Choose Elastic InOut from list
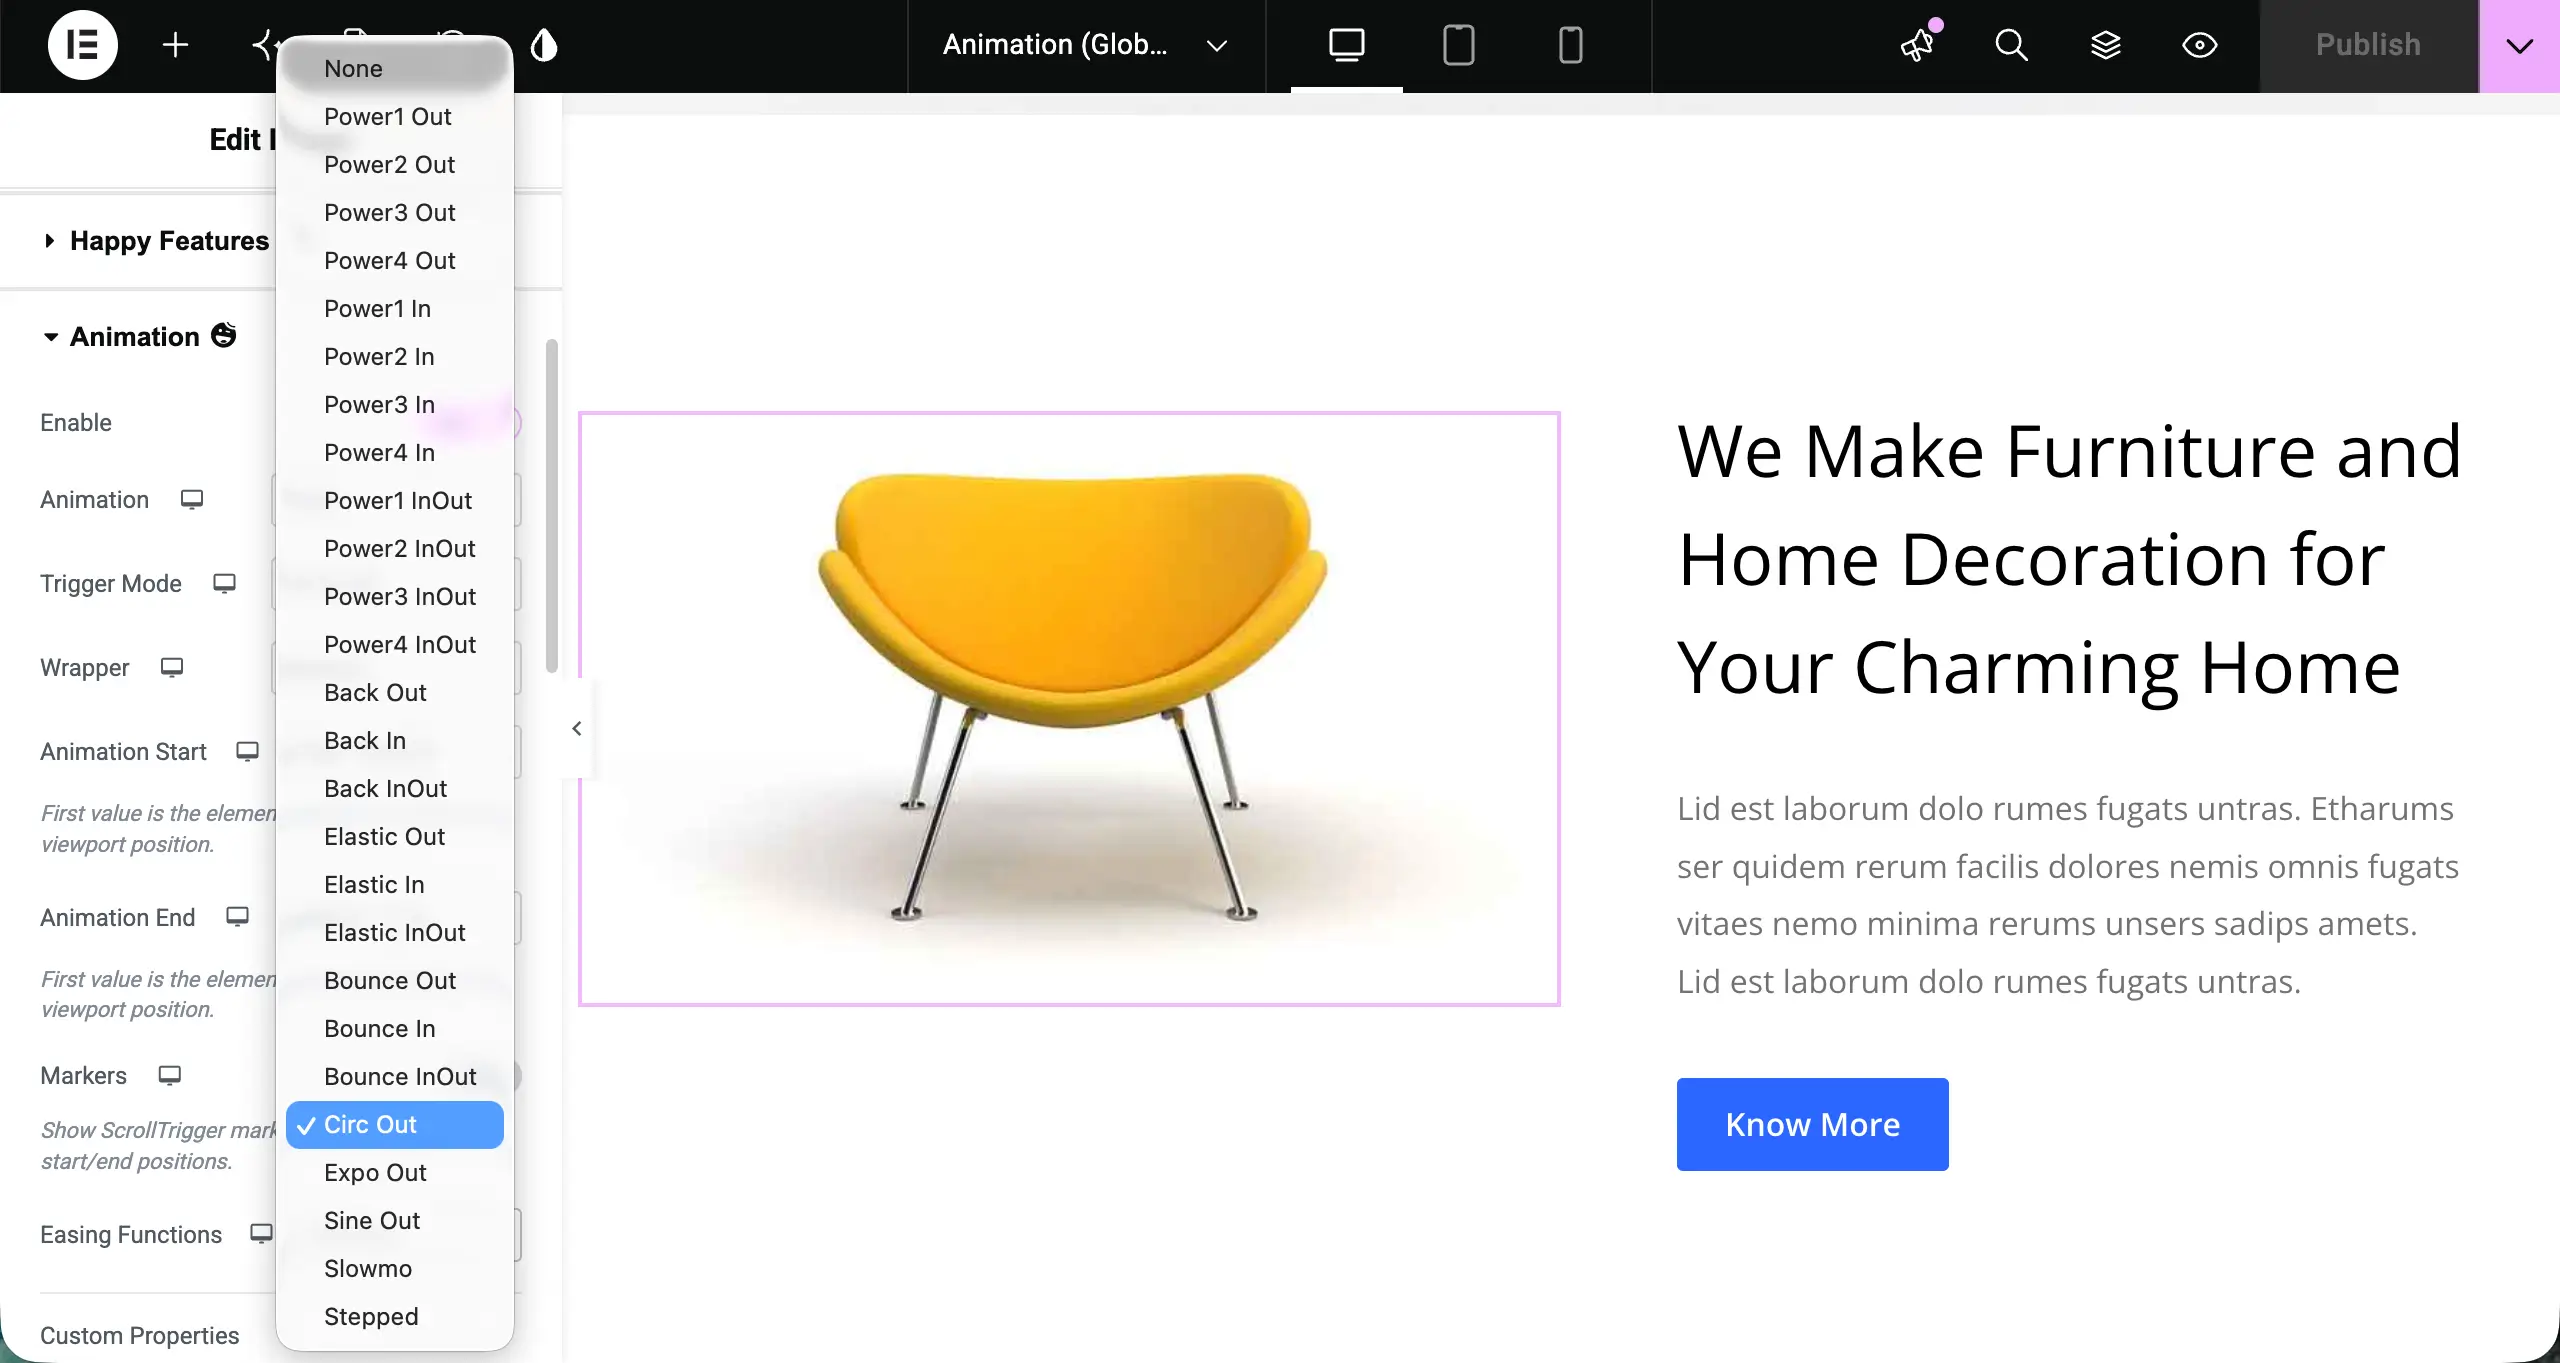This screenshot has width=2560, height=1363. tap(394, 933)
